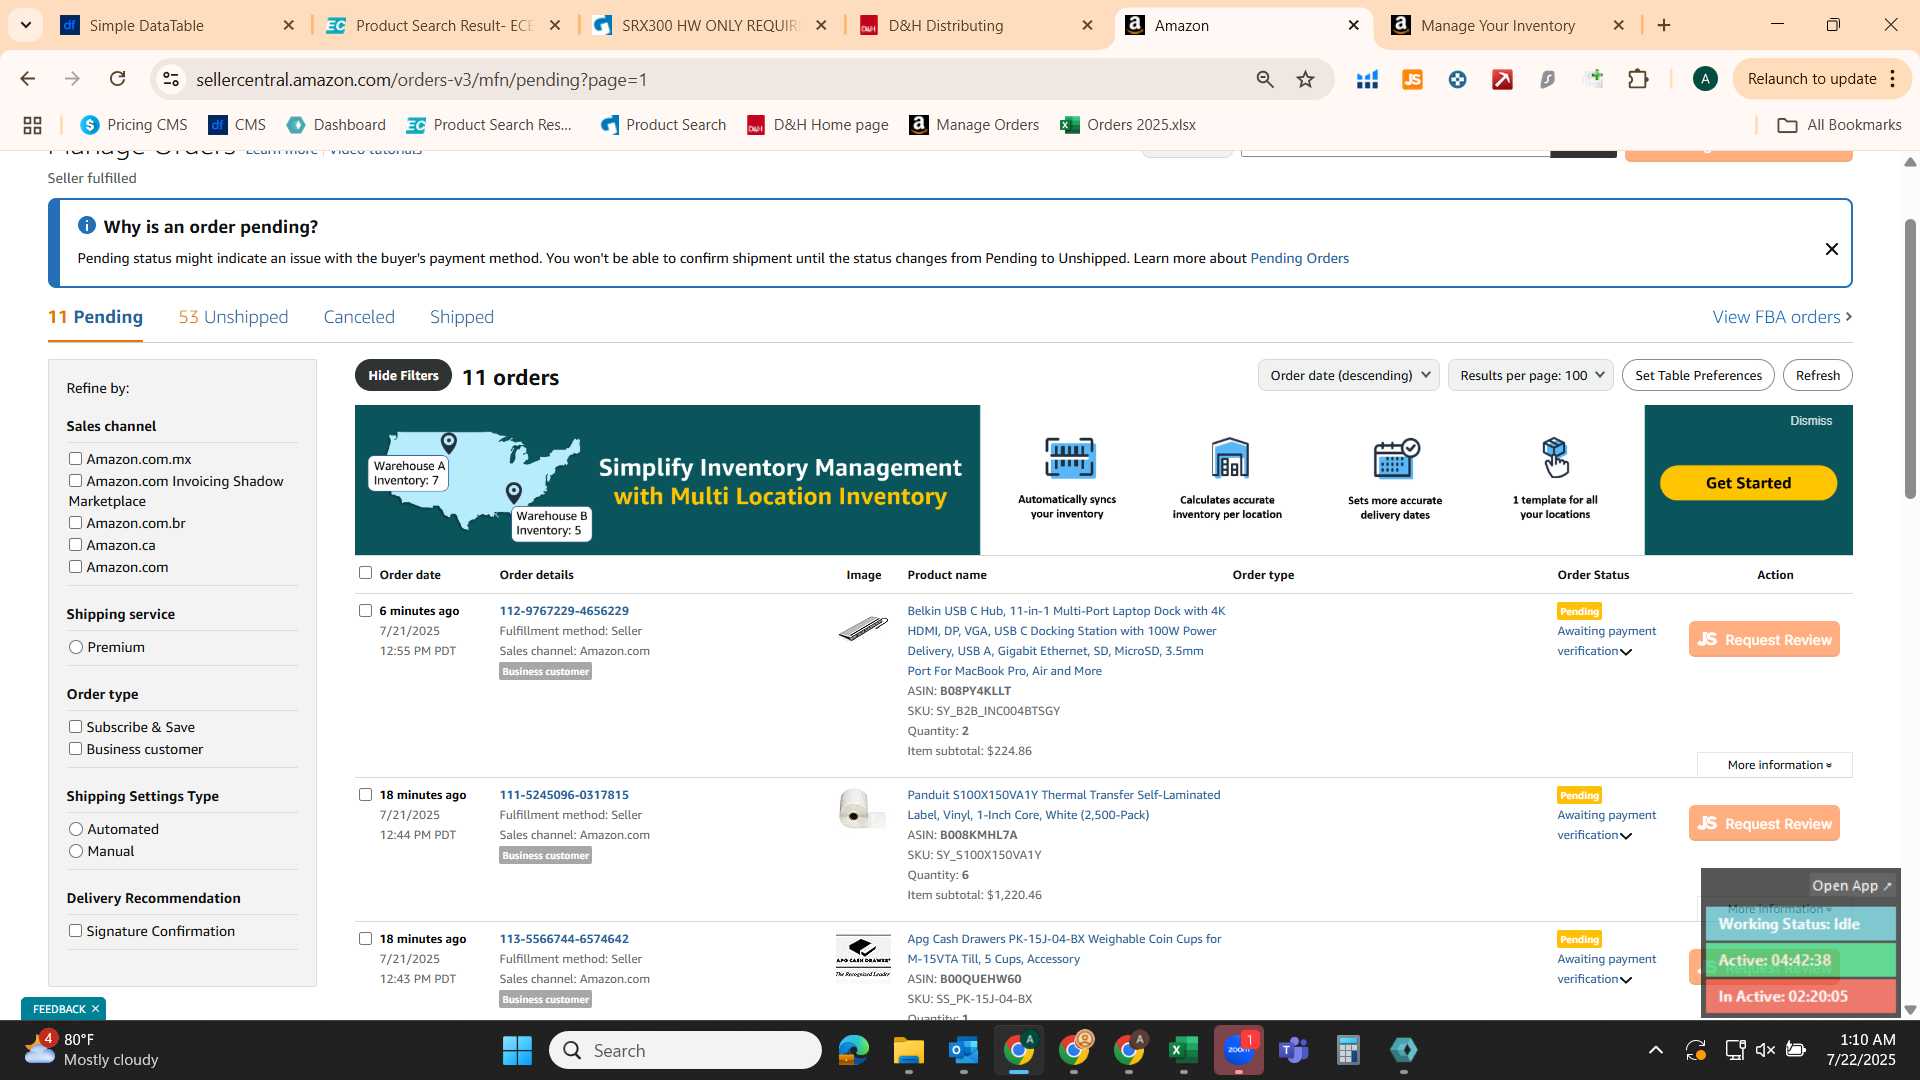Click Apg Cash Drawers product image
Viewport: 1920px width, 1080px height.
click(862, 957)
